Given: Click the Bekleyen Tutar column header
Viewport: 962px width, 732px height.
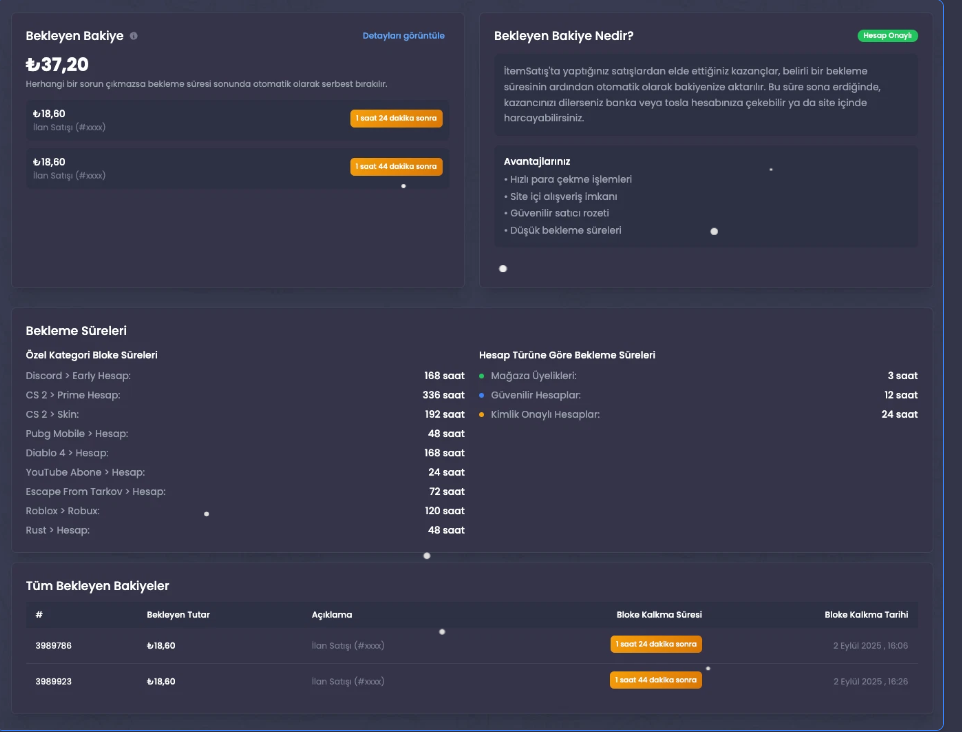Looking at the screenshot, I should [x=178, y=615].
